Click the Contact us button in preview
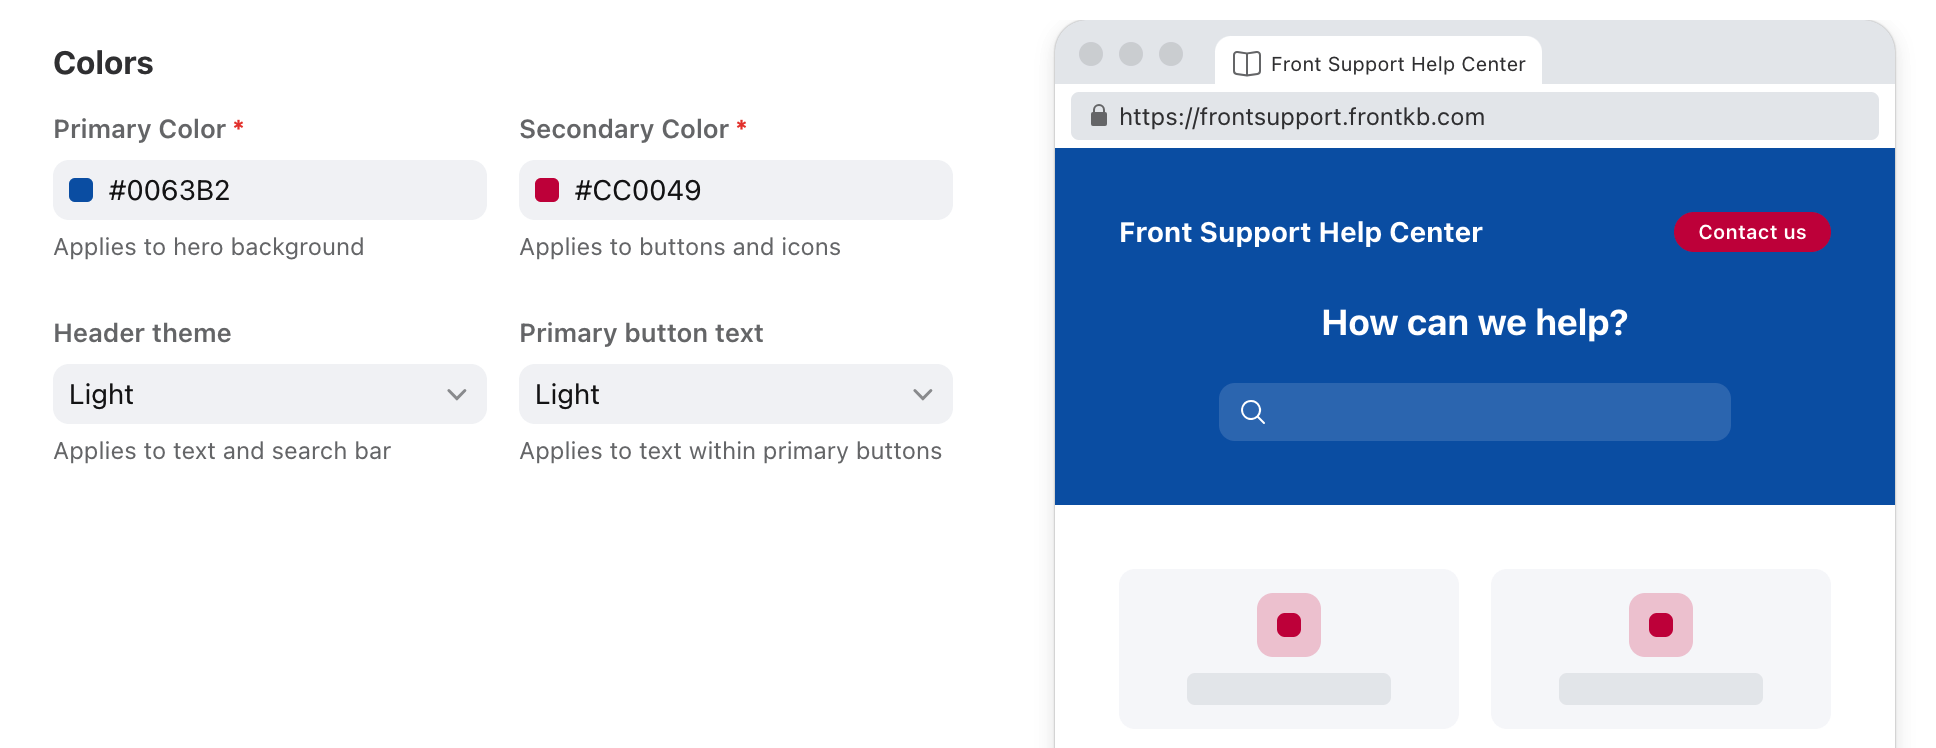This screenshot has height=748, width=1936. pos(1752,232)
